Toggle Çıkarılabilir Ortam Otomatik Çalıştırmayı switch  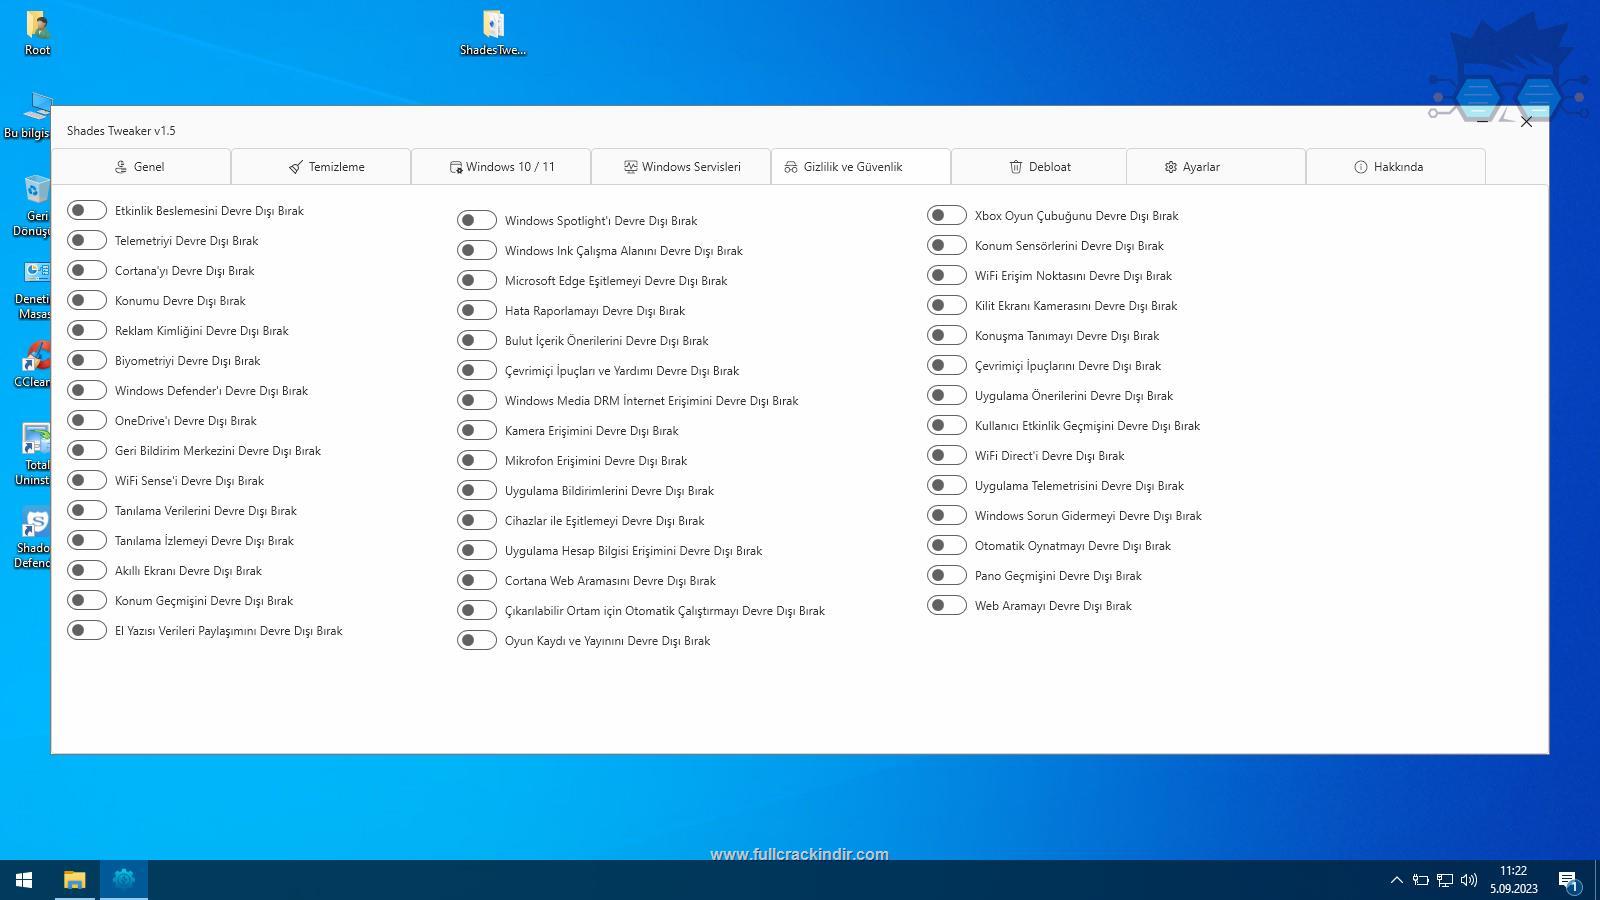pos(477,610)
